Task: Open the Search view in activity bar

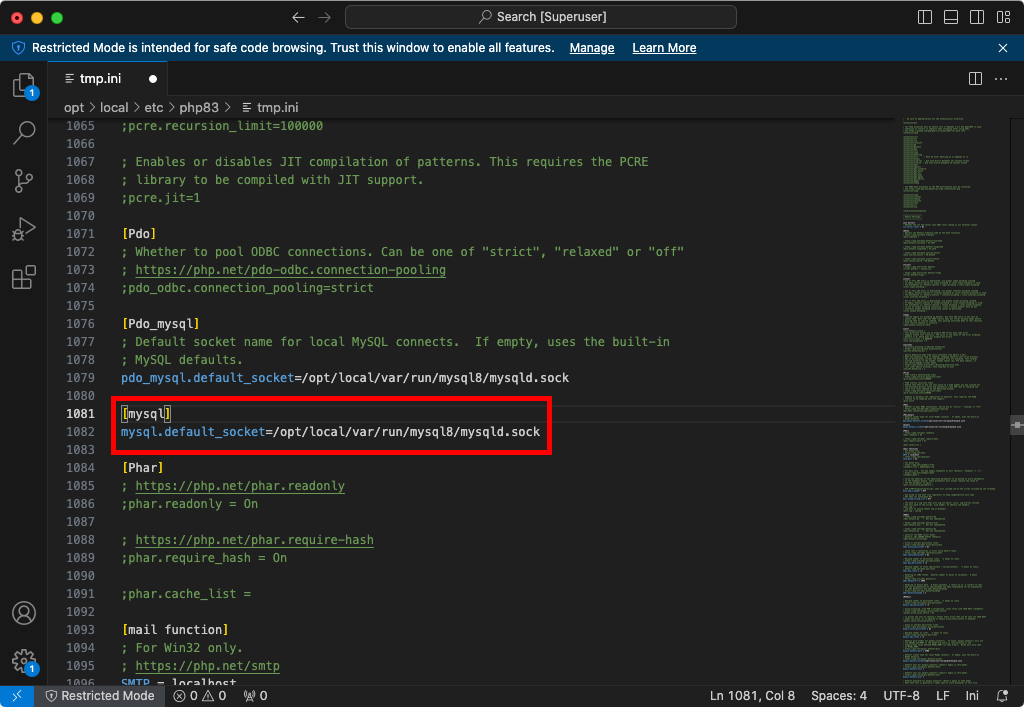Action: point(24,133)
